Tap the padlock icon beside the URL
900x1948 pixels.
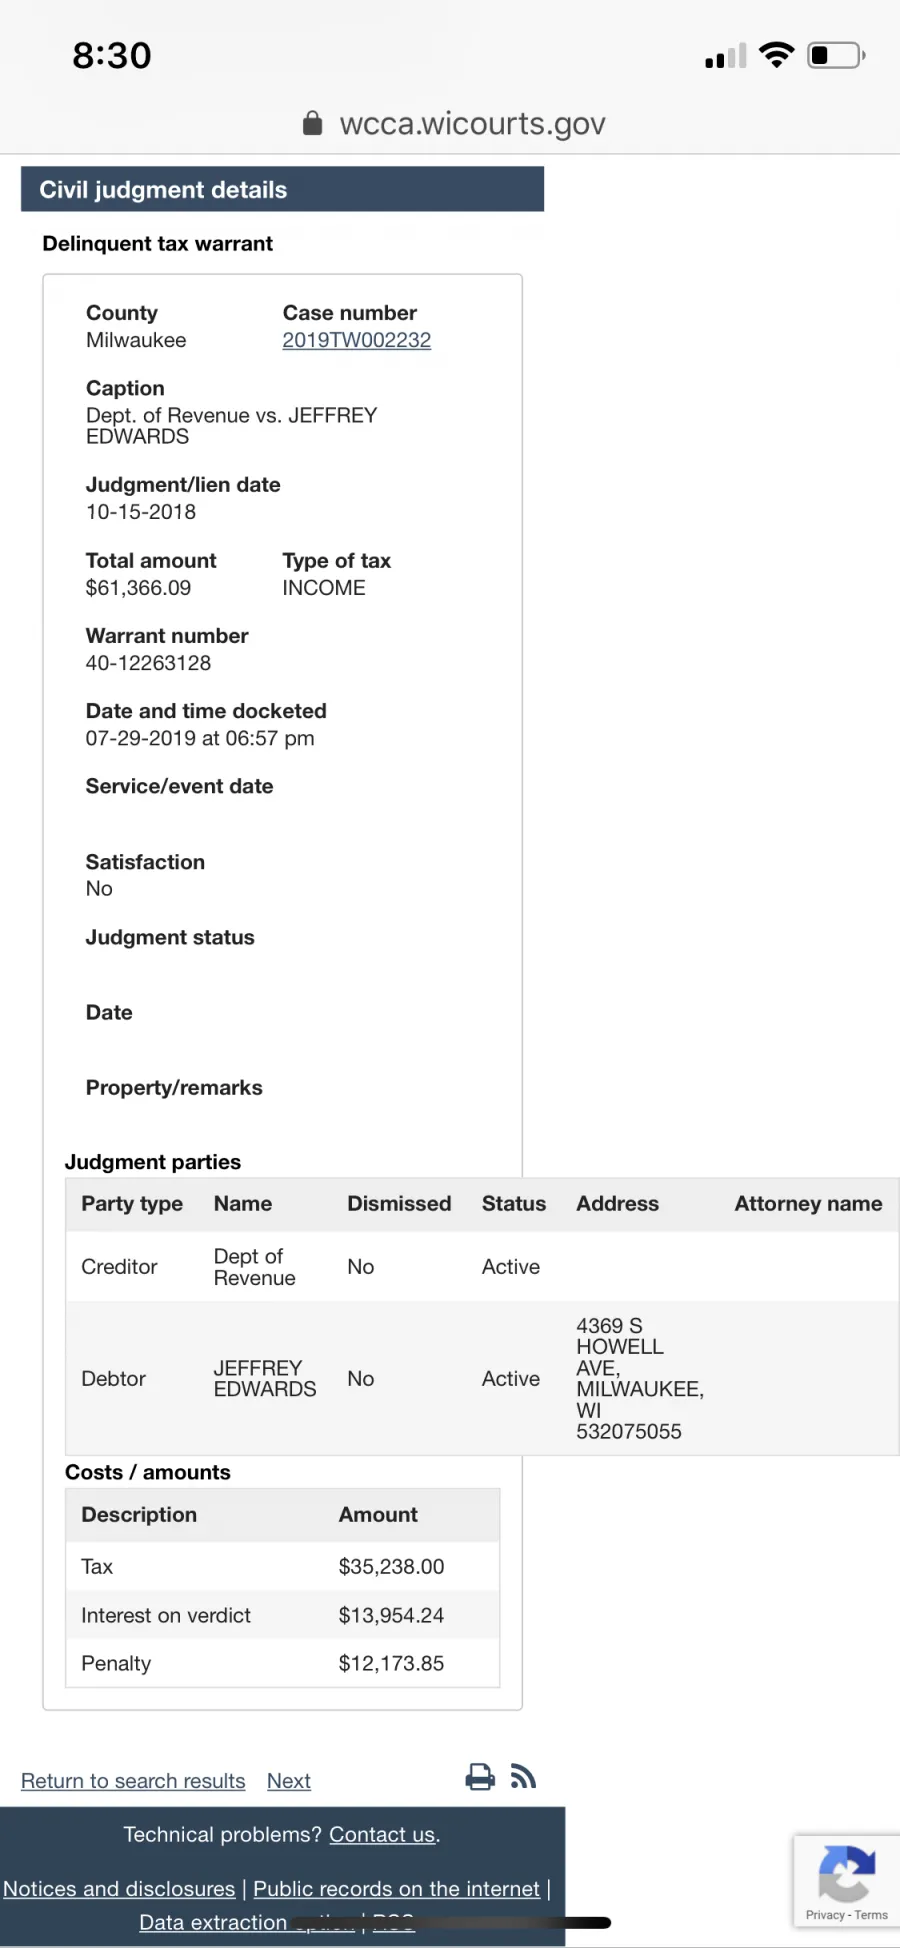[x=313, y=123]
